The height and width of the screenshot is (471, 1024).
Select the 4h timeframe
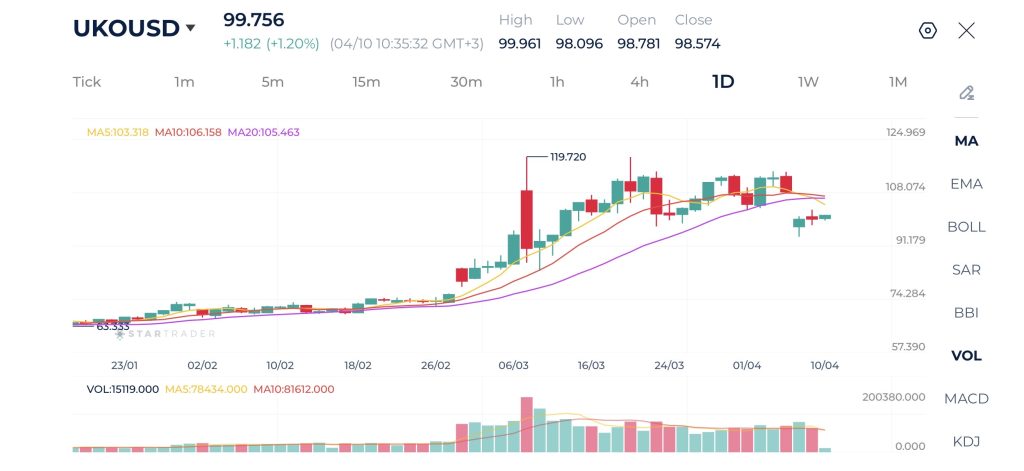point(639,82)
